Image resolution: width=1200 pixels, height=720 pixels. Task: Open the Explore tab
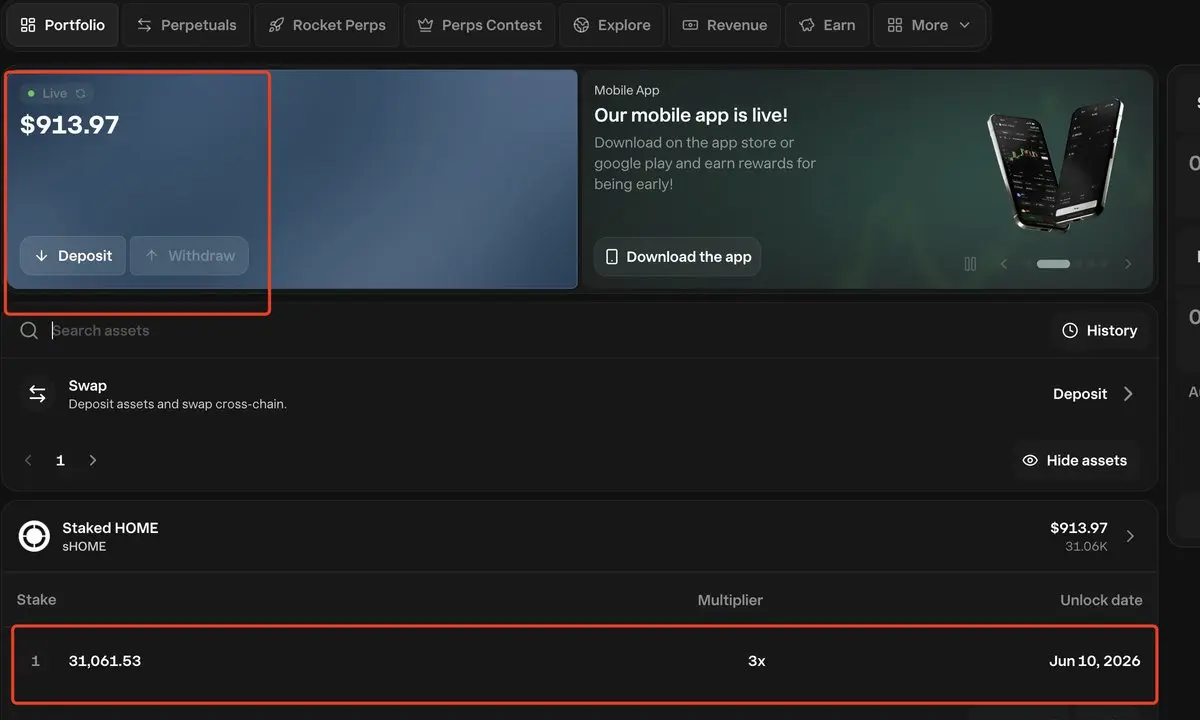[x=612, y=25]
